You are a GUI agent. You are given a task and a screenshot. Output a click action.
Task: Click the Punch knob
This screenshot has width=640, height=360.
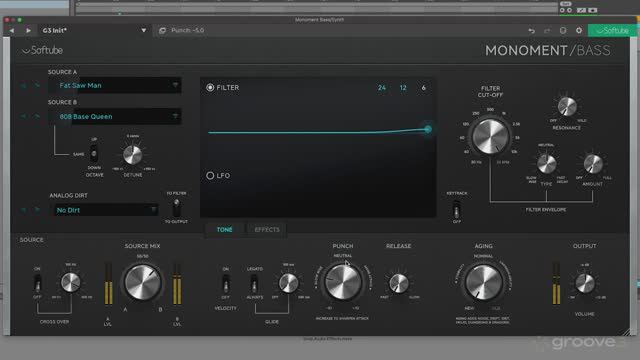(x=343, y=282)
